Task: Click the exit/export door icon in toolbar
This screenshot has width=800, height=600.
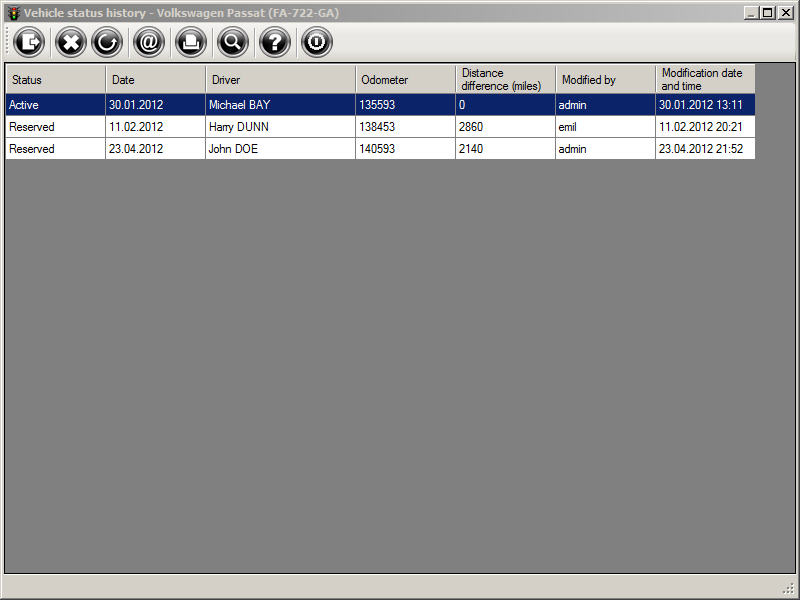Action: (30, 42)
